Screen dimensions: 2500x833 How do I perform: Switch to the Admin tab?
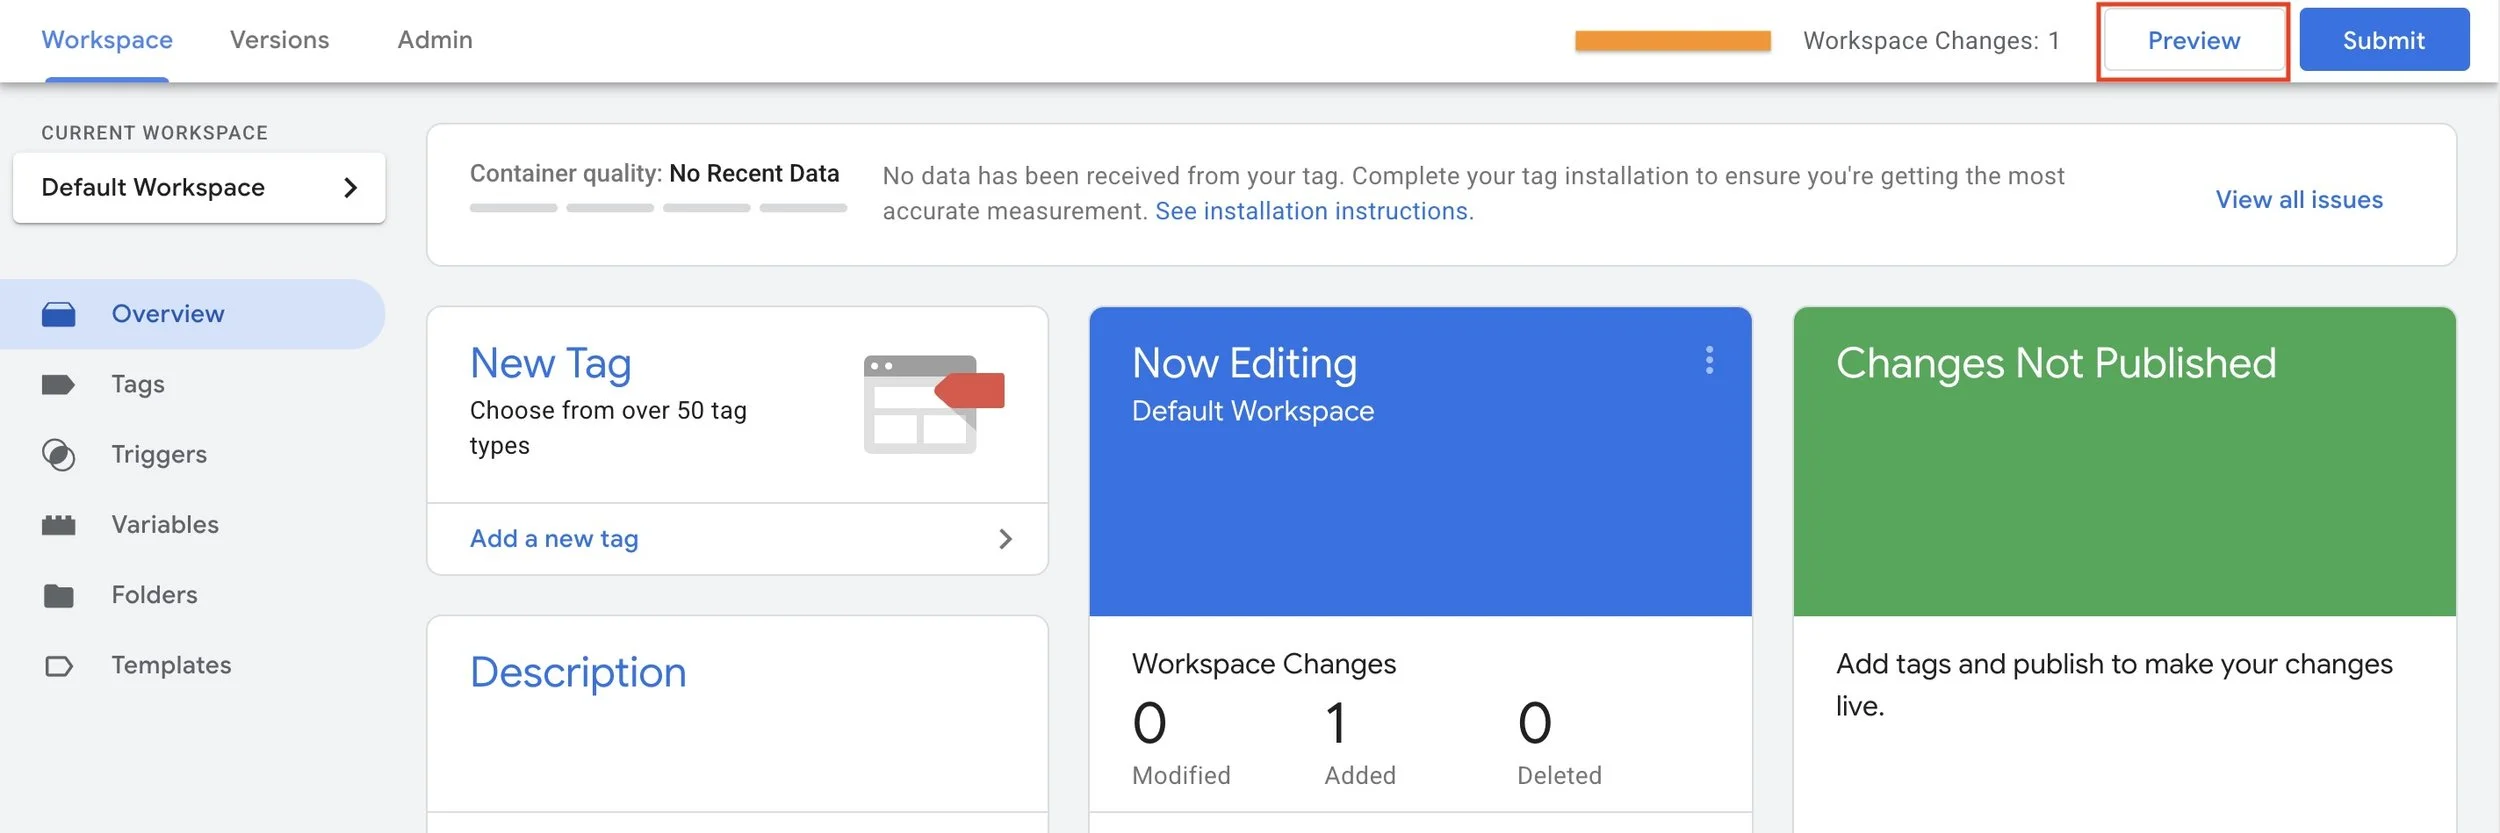[x=435, y=40]
